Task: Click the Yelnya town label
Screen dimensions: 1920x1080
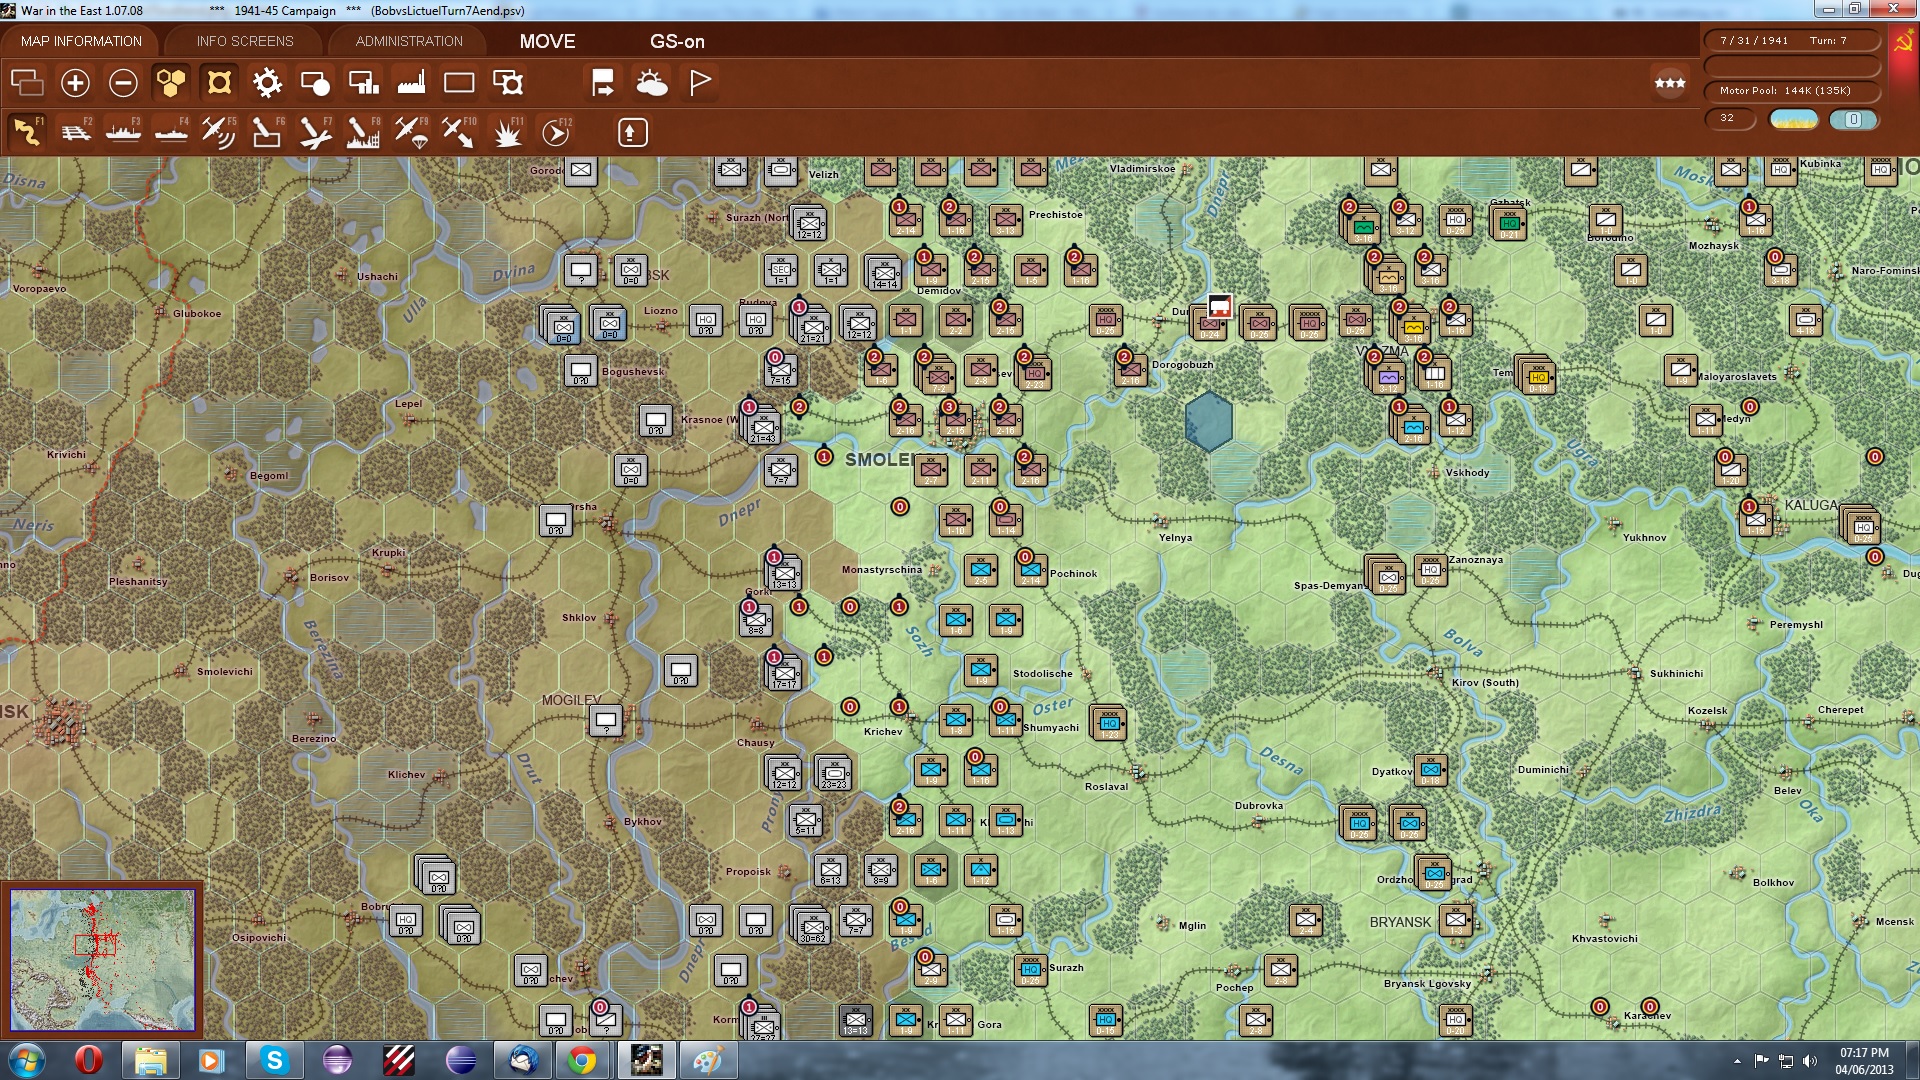Action: (1175, 538)
